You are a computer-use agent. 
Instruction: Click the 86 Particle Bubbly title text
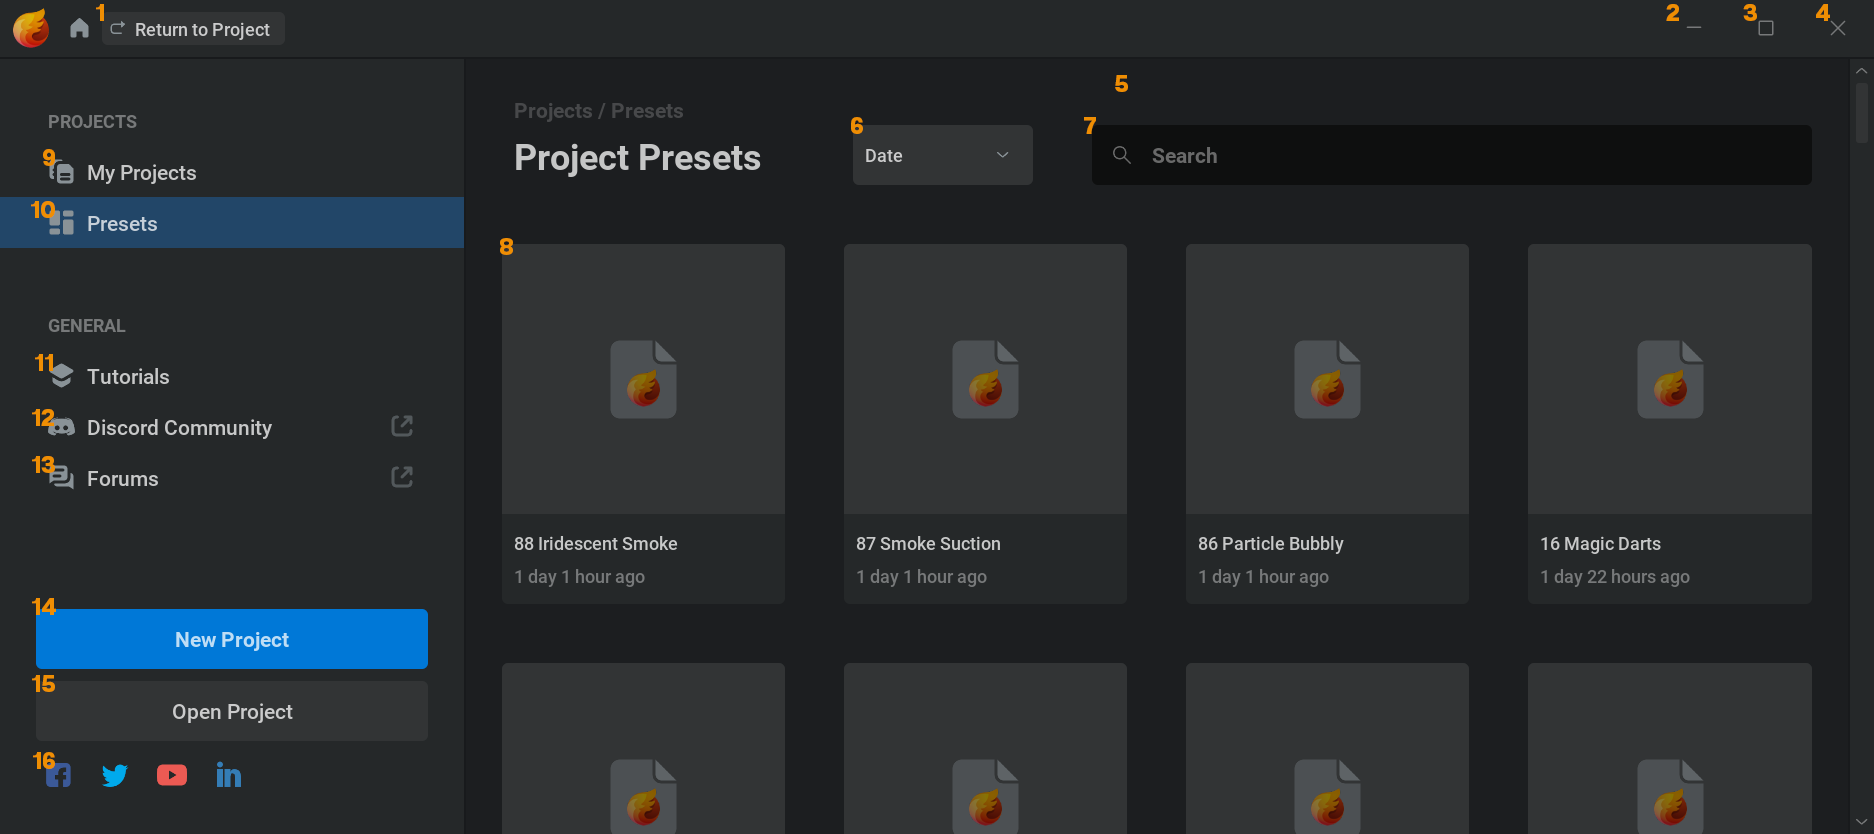coord(1271,544)
